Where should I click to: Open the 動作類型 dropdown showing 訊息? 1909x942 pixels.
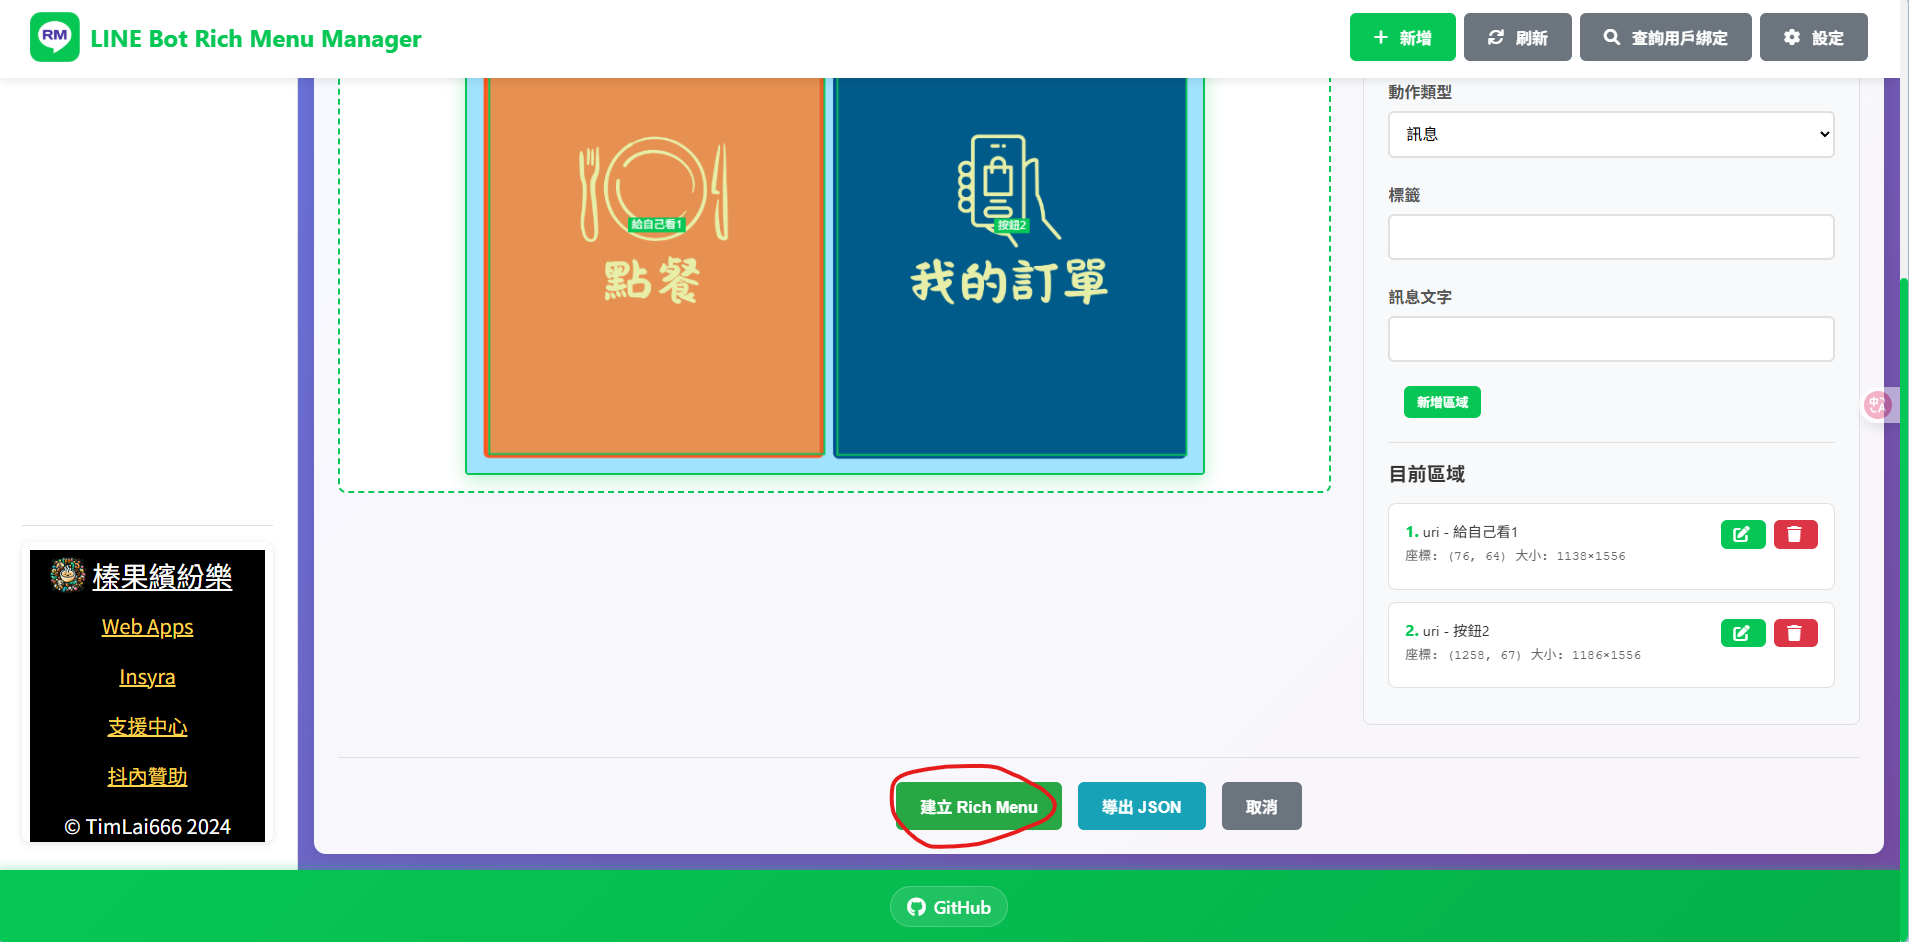[x=1610, y=134]
